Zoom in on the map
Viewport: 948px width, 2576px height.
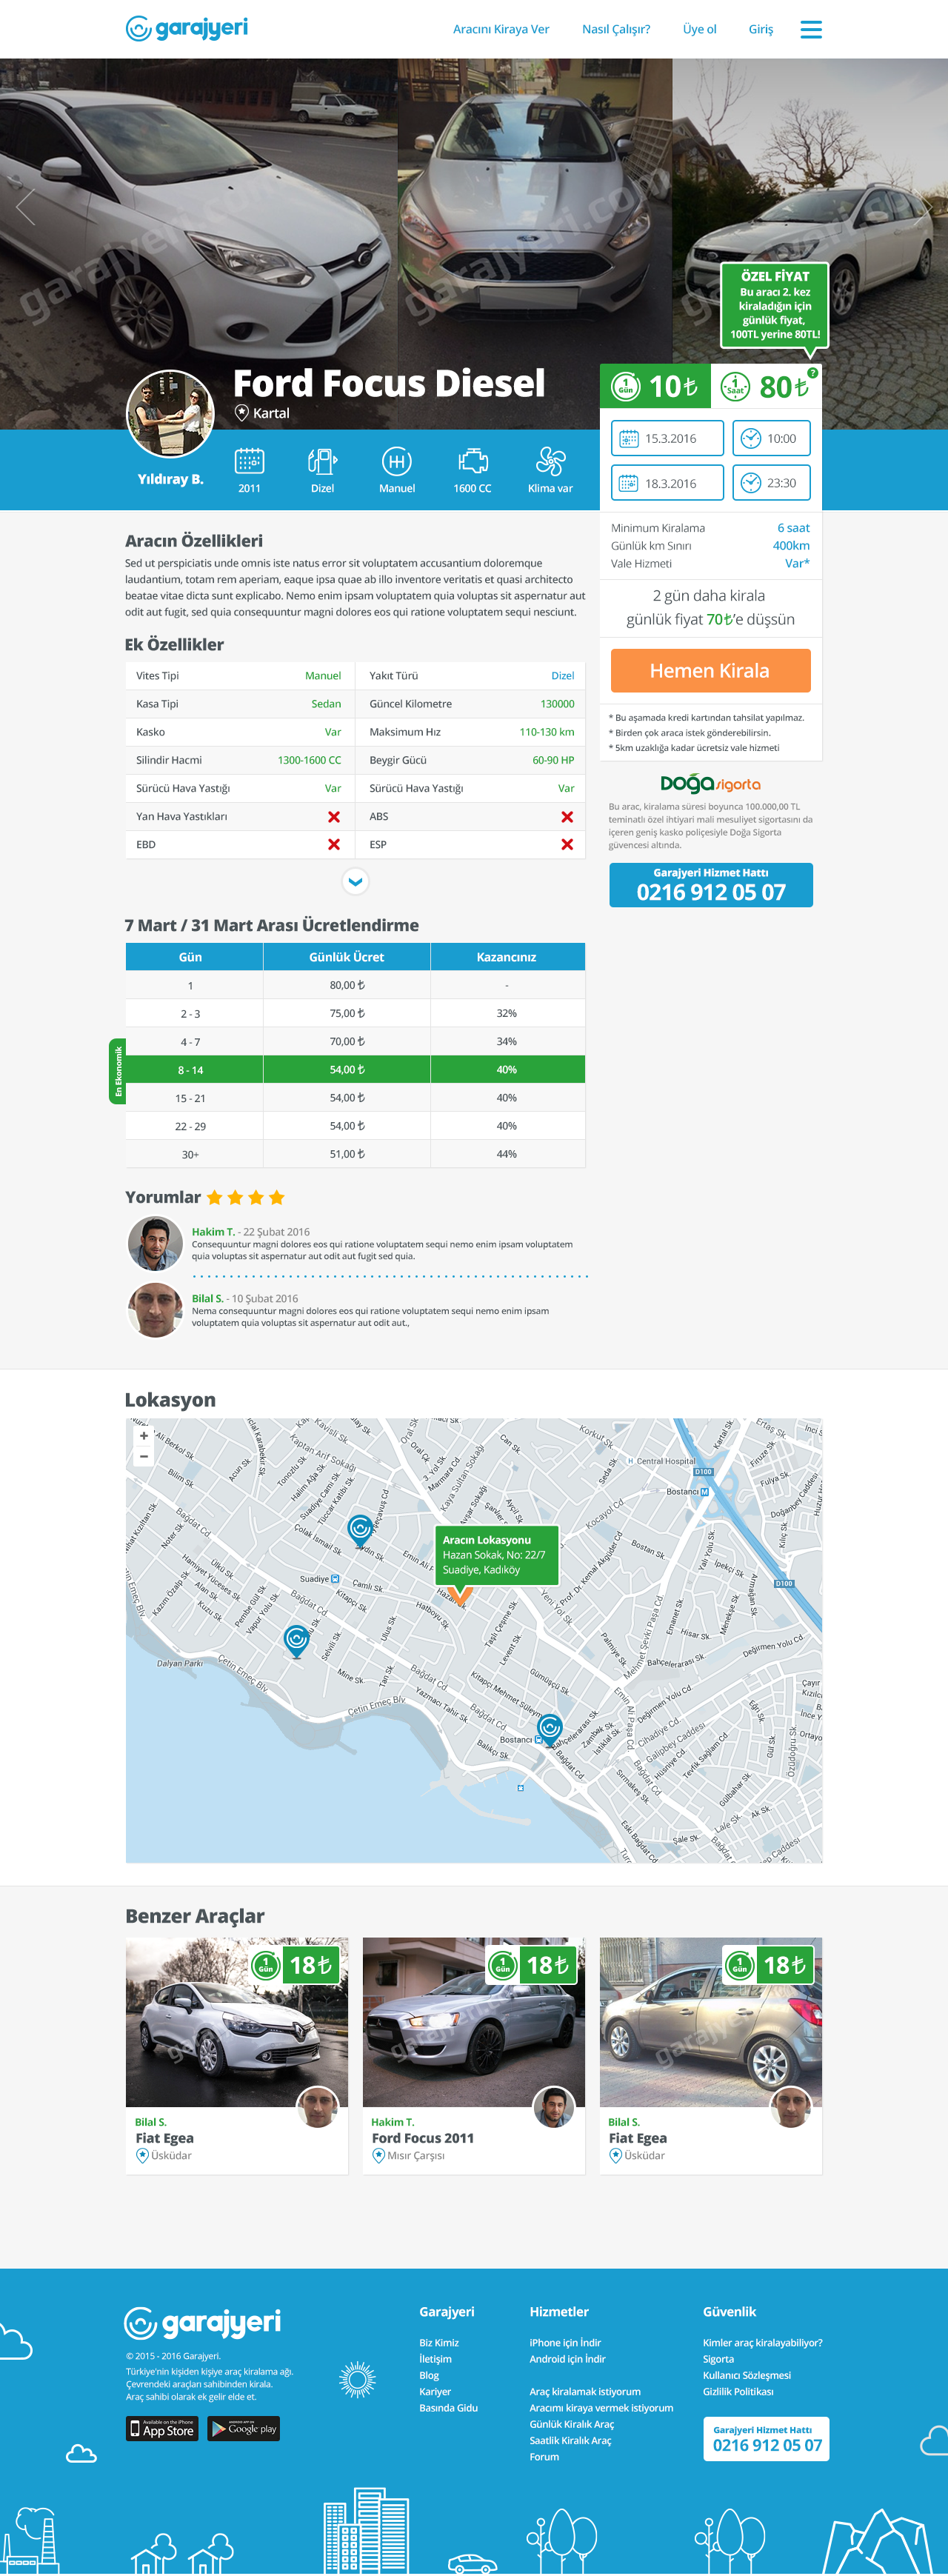[x=144, y=1436]
